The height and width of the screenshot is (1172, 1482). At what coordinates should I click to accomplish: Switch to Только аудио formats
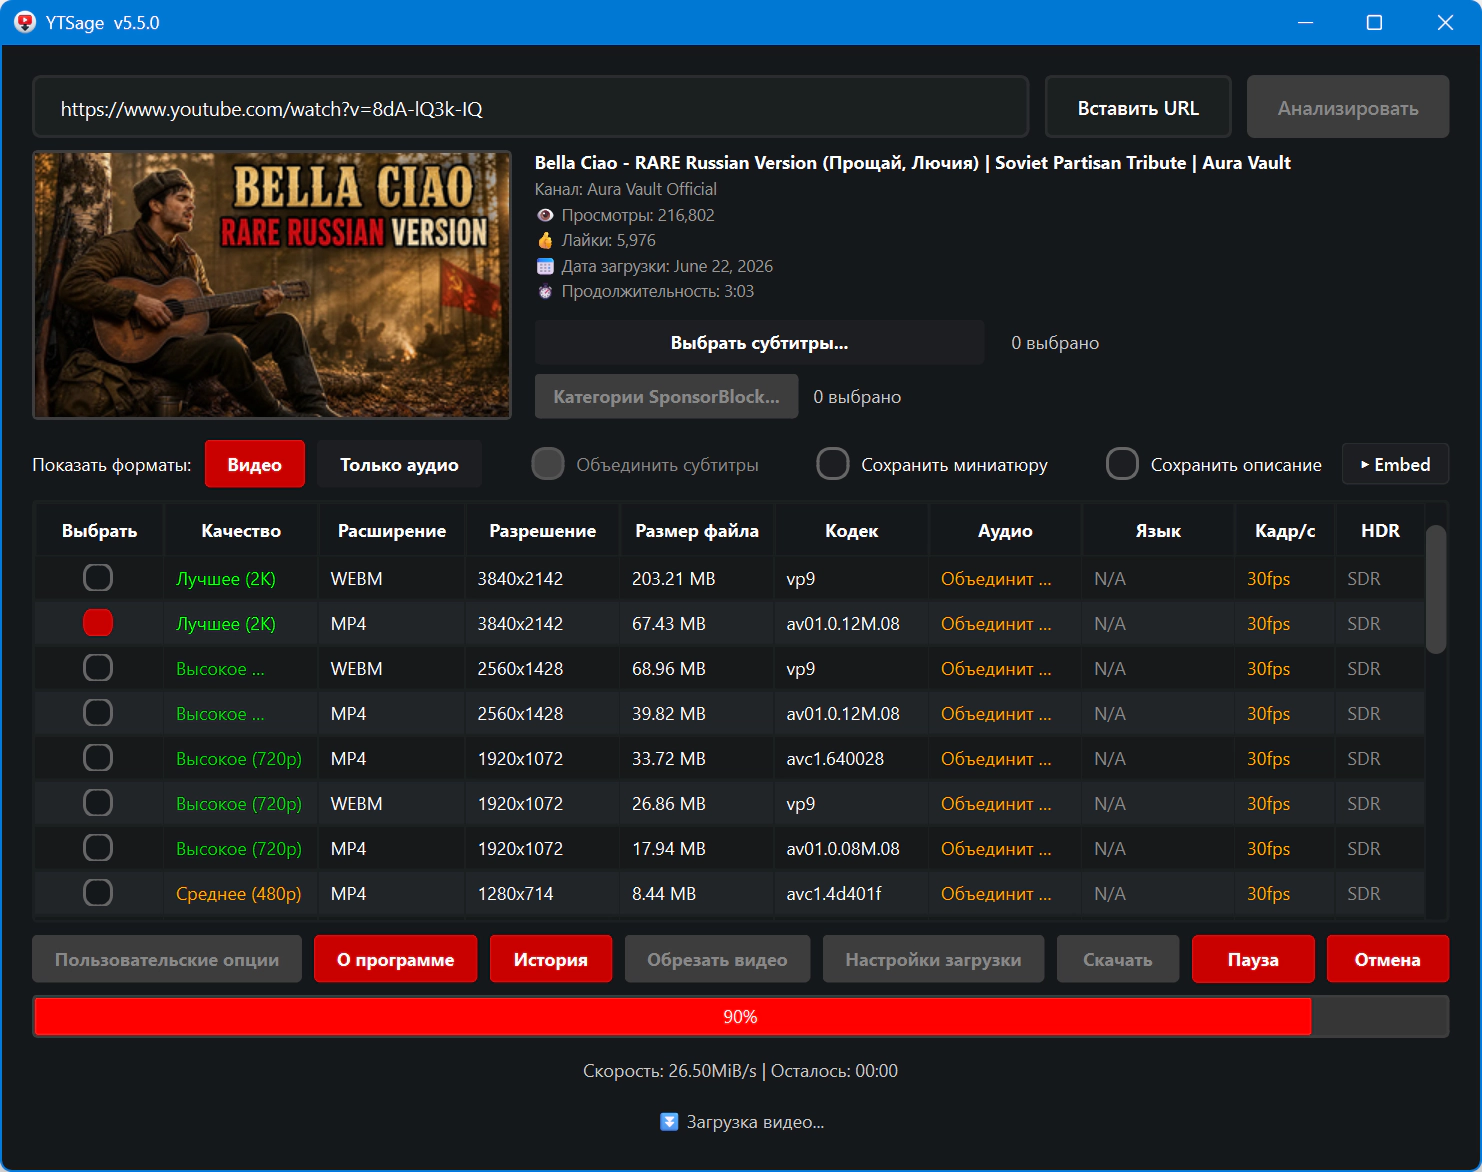[399, 464]
